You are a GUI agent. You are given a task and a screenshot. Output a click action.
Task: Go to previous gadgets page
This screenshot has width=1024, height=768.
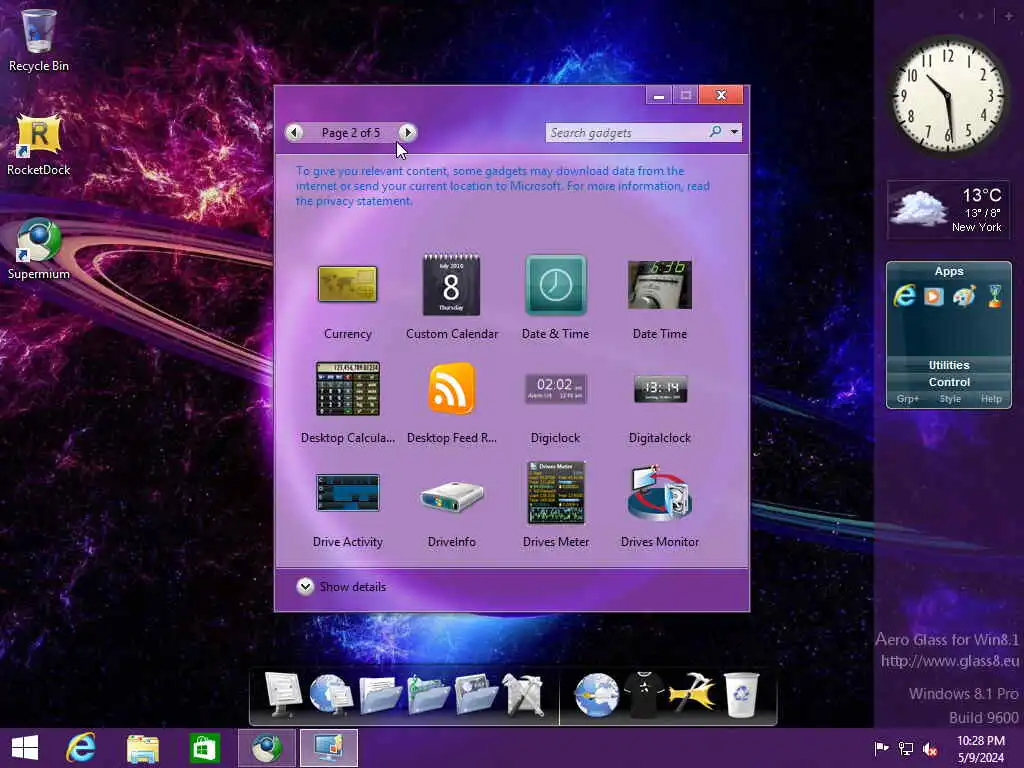(x=295, y=133)
